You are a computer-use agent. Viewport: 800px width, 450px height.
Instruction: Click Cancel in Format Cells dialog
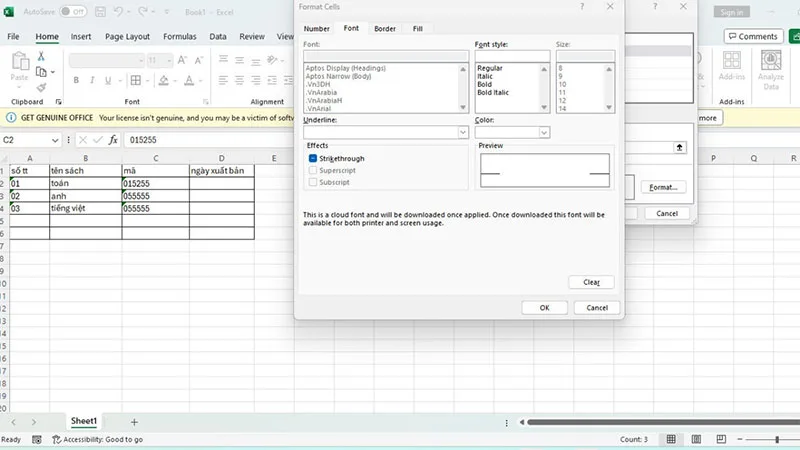click(x=597, y=308)
